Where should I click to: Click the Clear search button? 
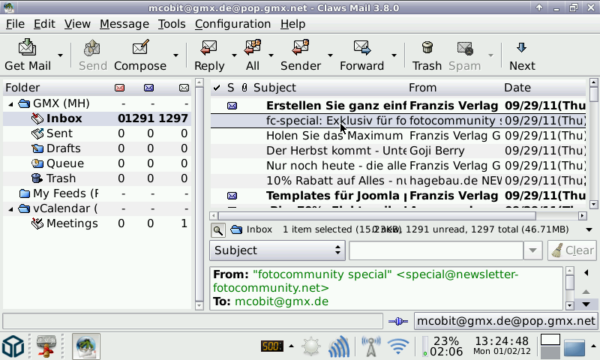[572, 251]
